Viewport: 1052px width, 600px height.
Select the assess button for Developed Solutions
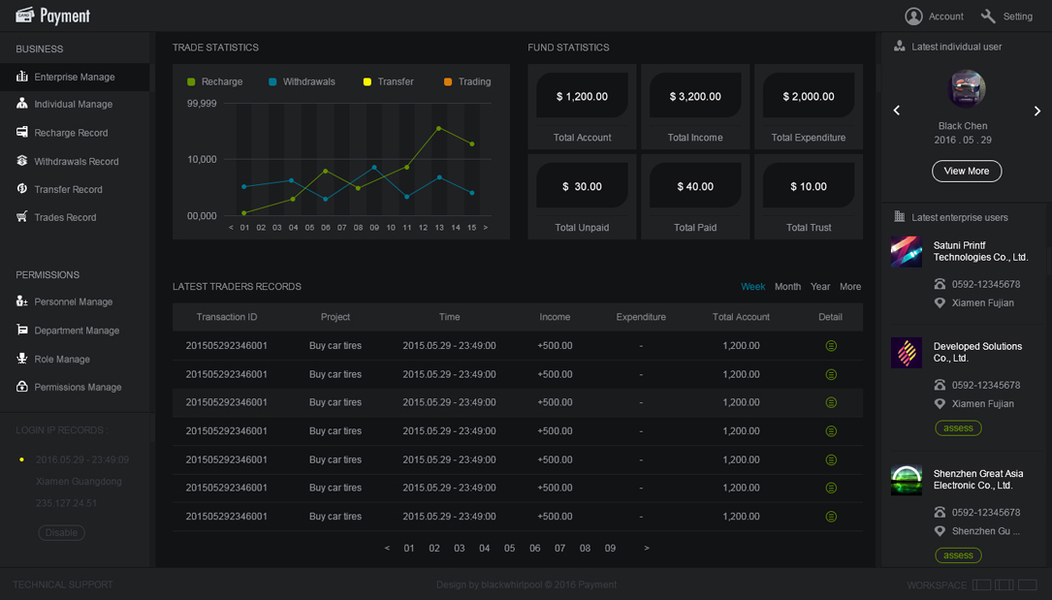pos(958,428)
